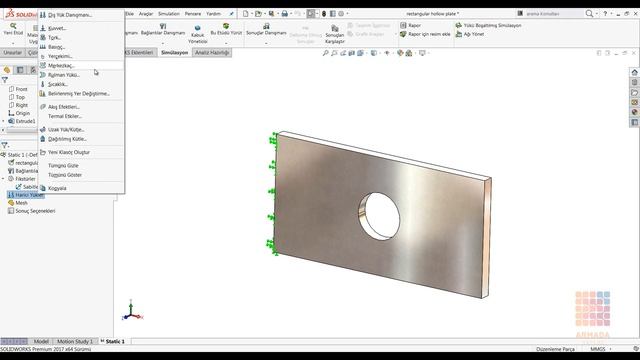Image resolution: width=640 pixels, height=360 pixels.
Task: Expand the Extrude1 feature node
Action: pos(4,121)
